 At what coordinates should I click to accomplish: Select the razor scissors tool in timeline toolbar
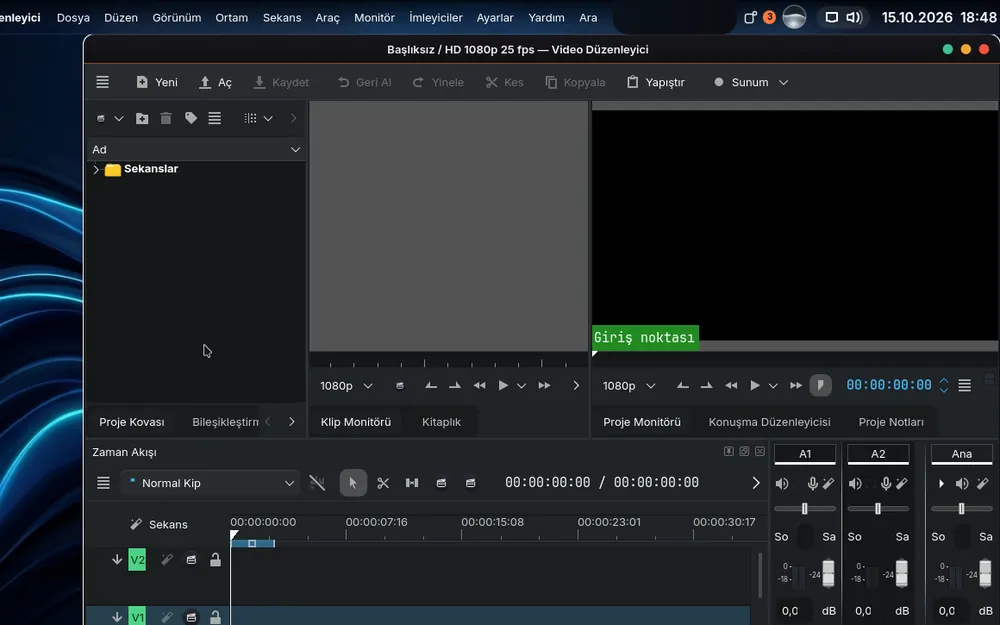(x=383, y=483)
